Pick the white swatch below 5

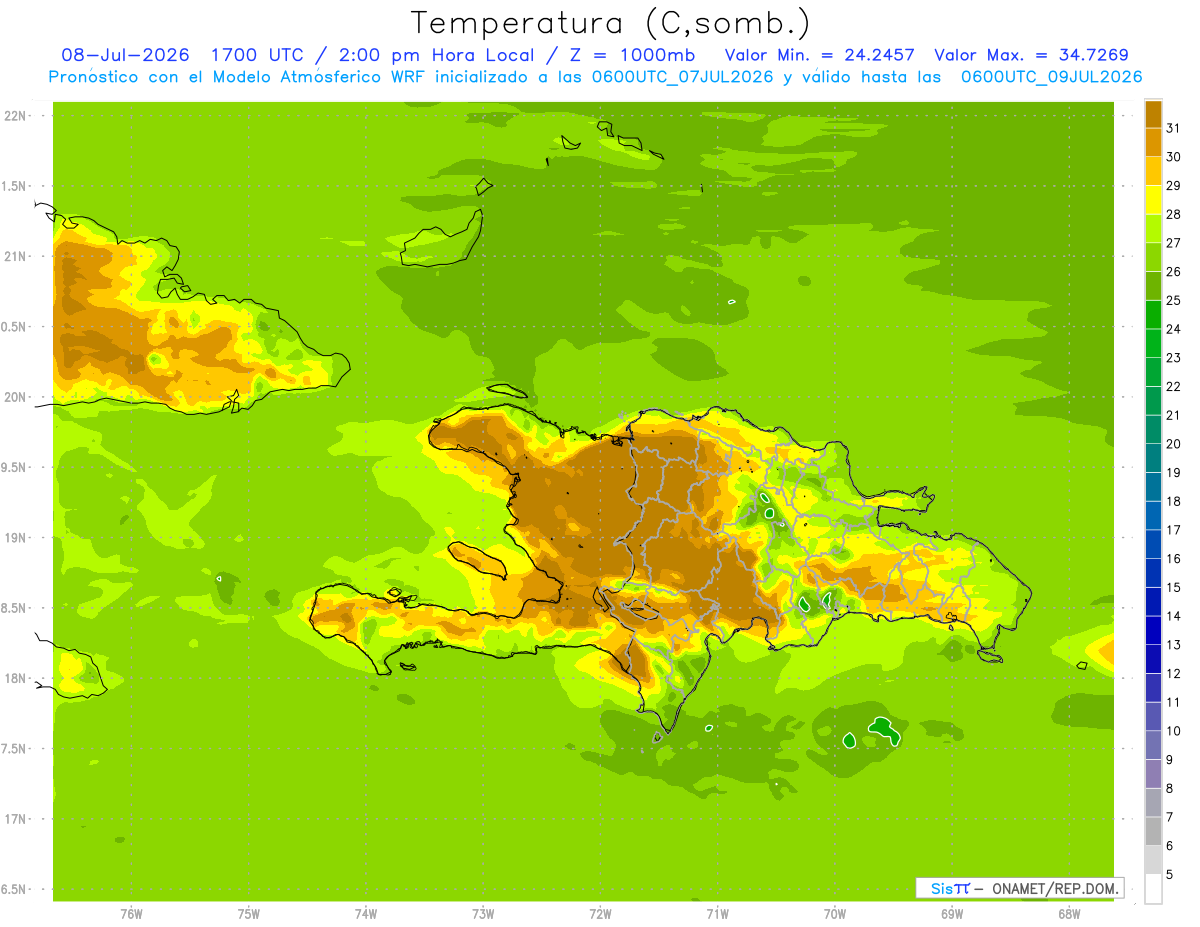point(1153,889)
